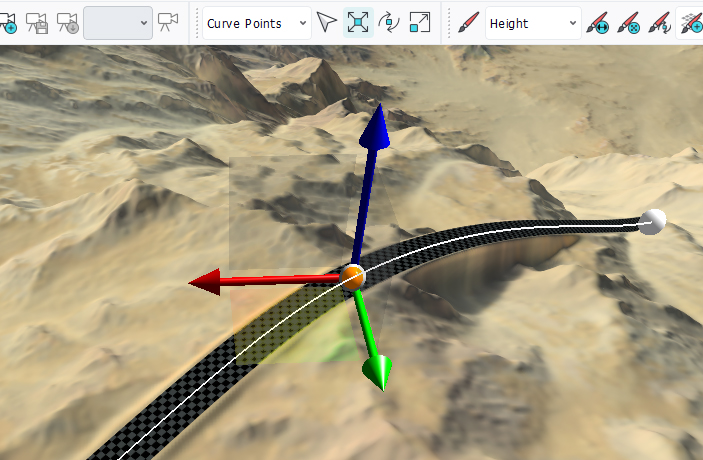Click the brush with rotation arrow icon
Viewport: 703px width, 460px height.
click(659, 23)
